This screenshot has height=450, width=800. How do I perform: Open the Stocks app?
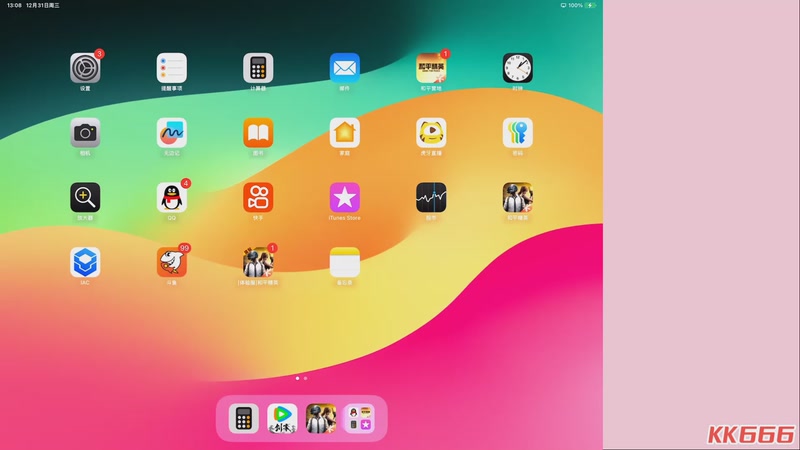[x=431, y=197]
